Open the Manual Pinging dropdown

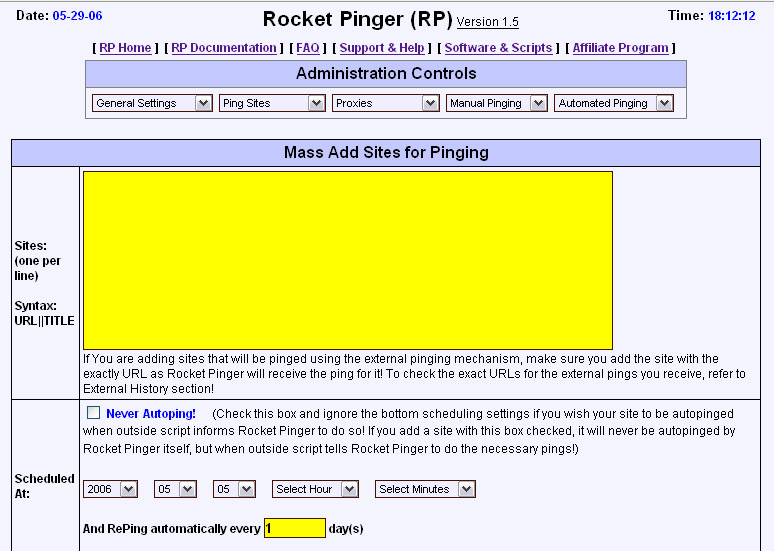click(497, 103)
